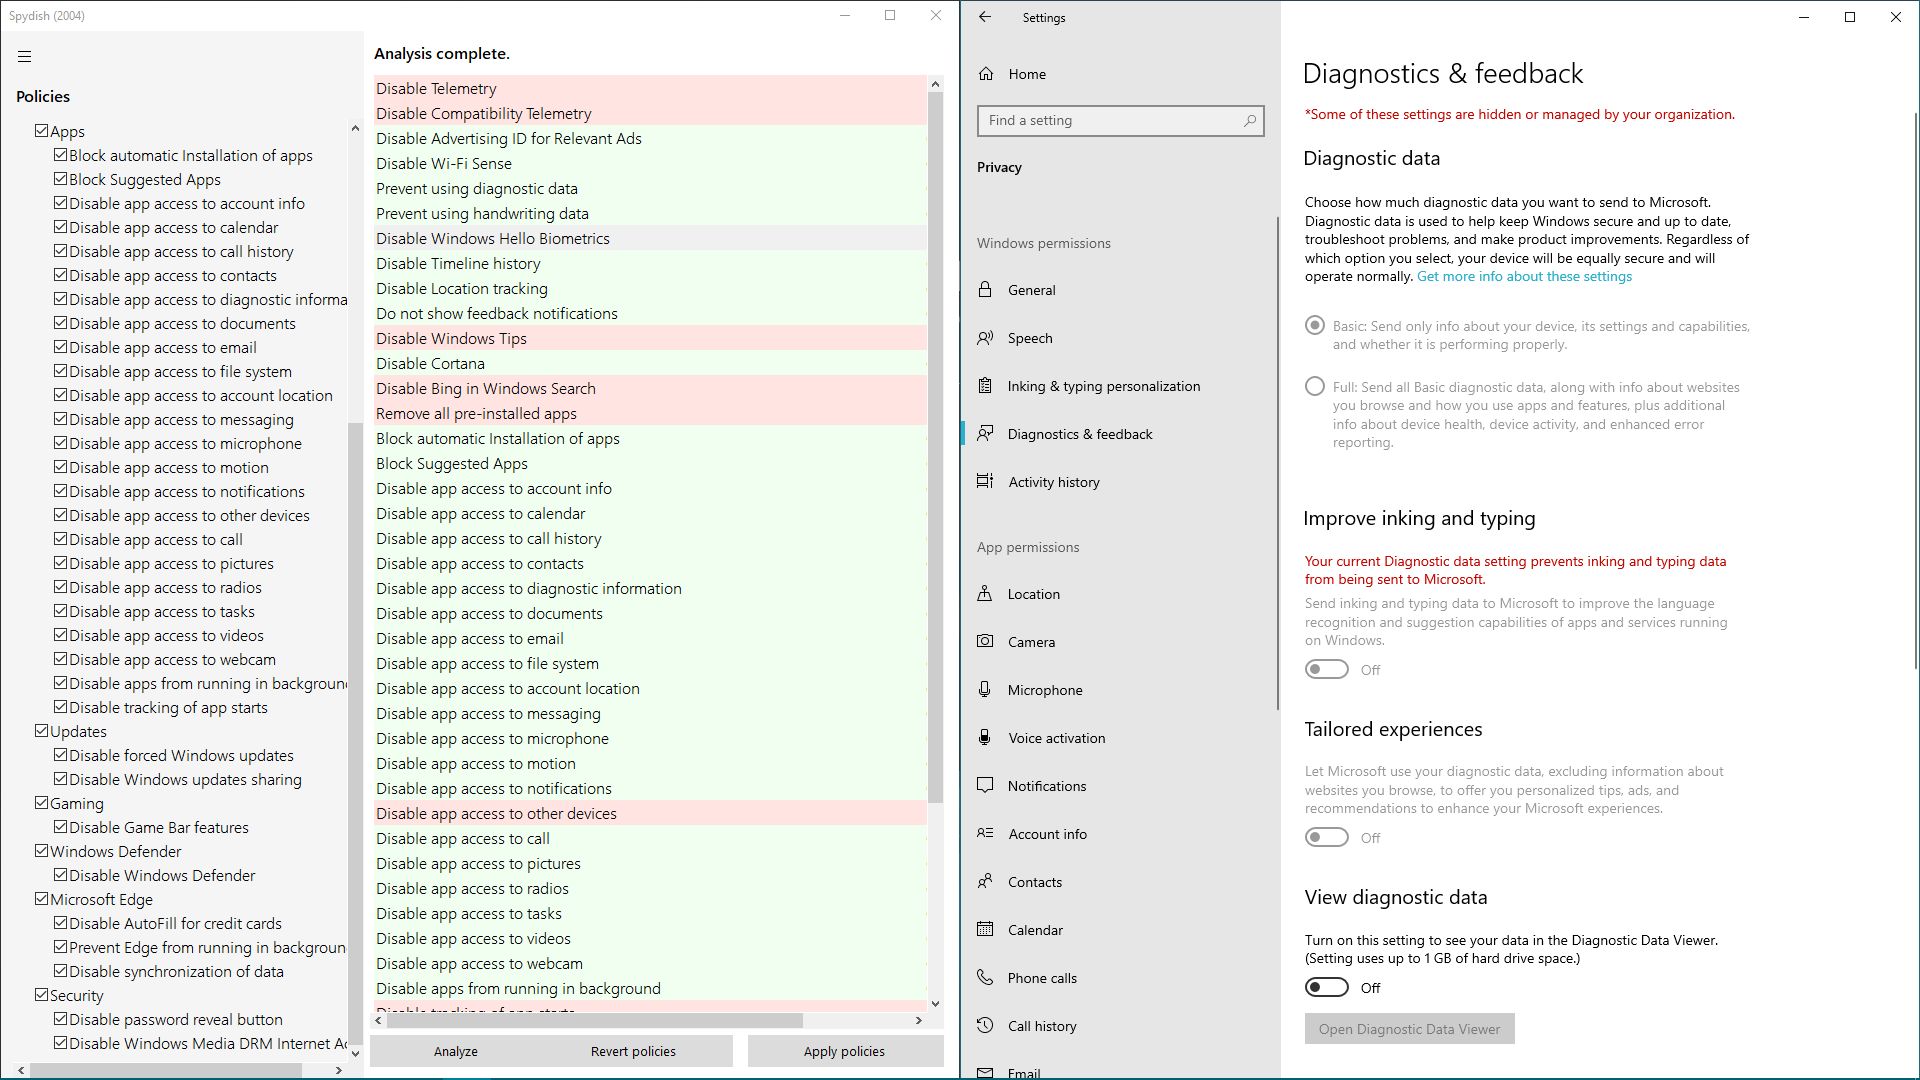Image resolution: width=1920 pixels, height=1080 pixels.
Task: Click the Activity history icon
Action: click(985, 482)
